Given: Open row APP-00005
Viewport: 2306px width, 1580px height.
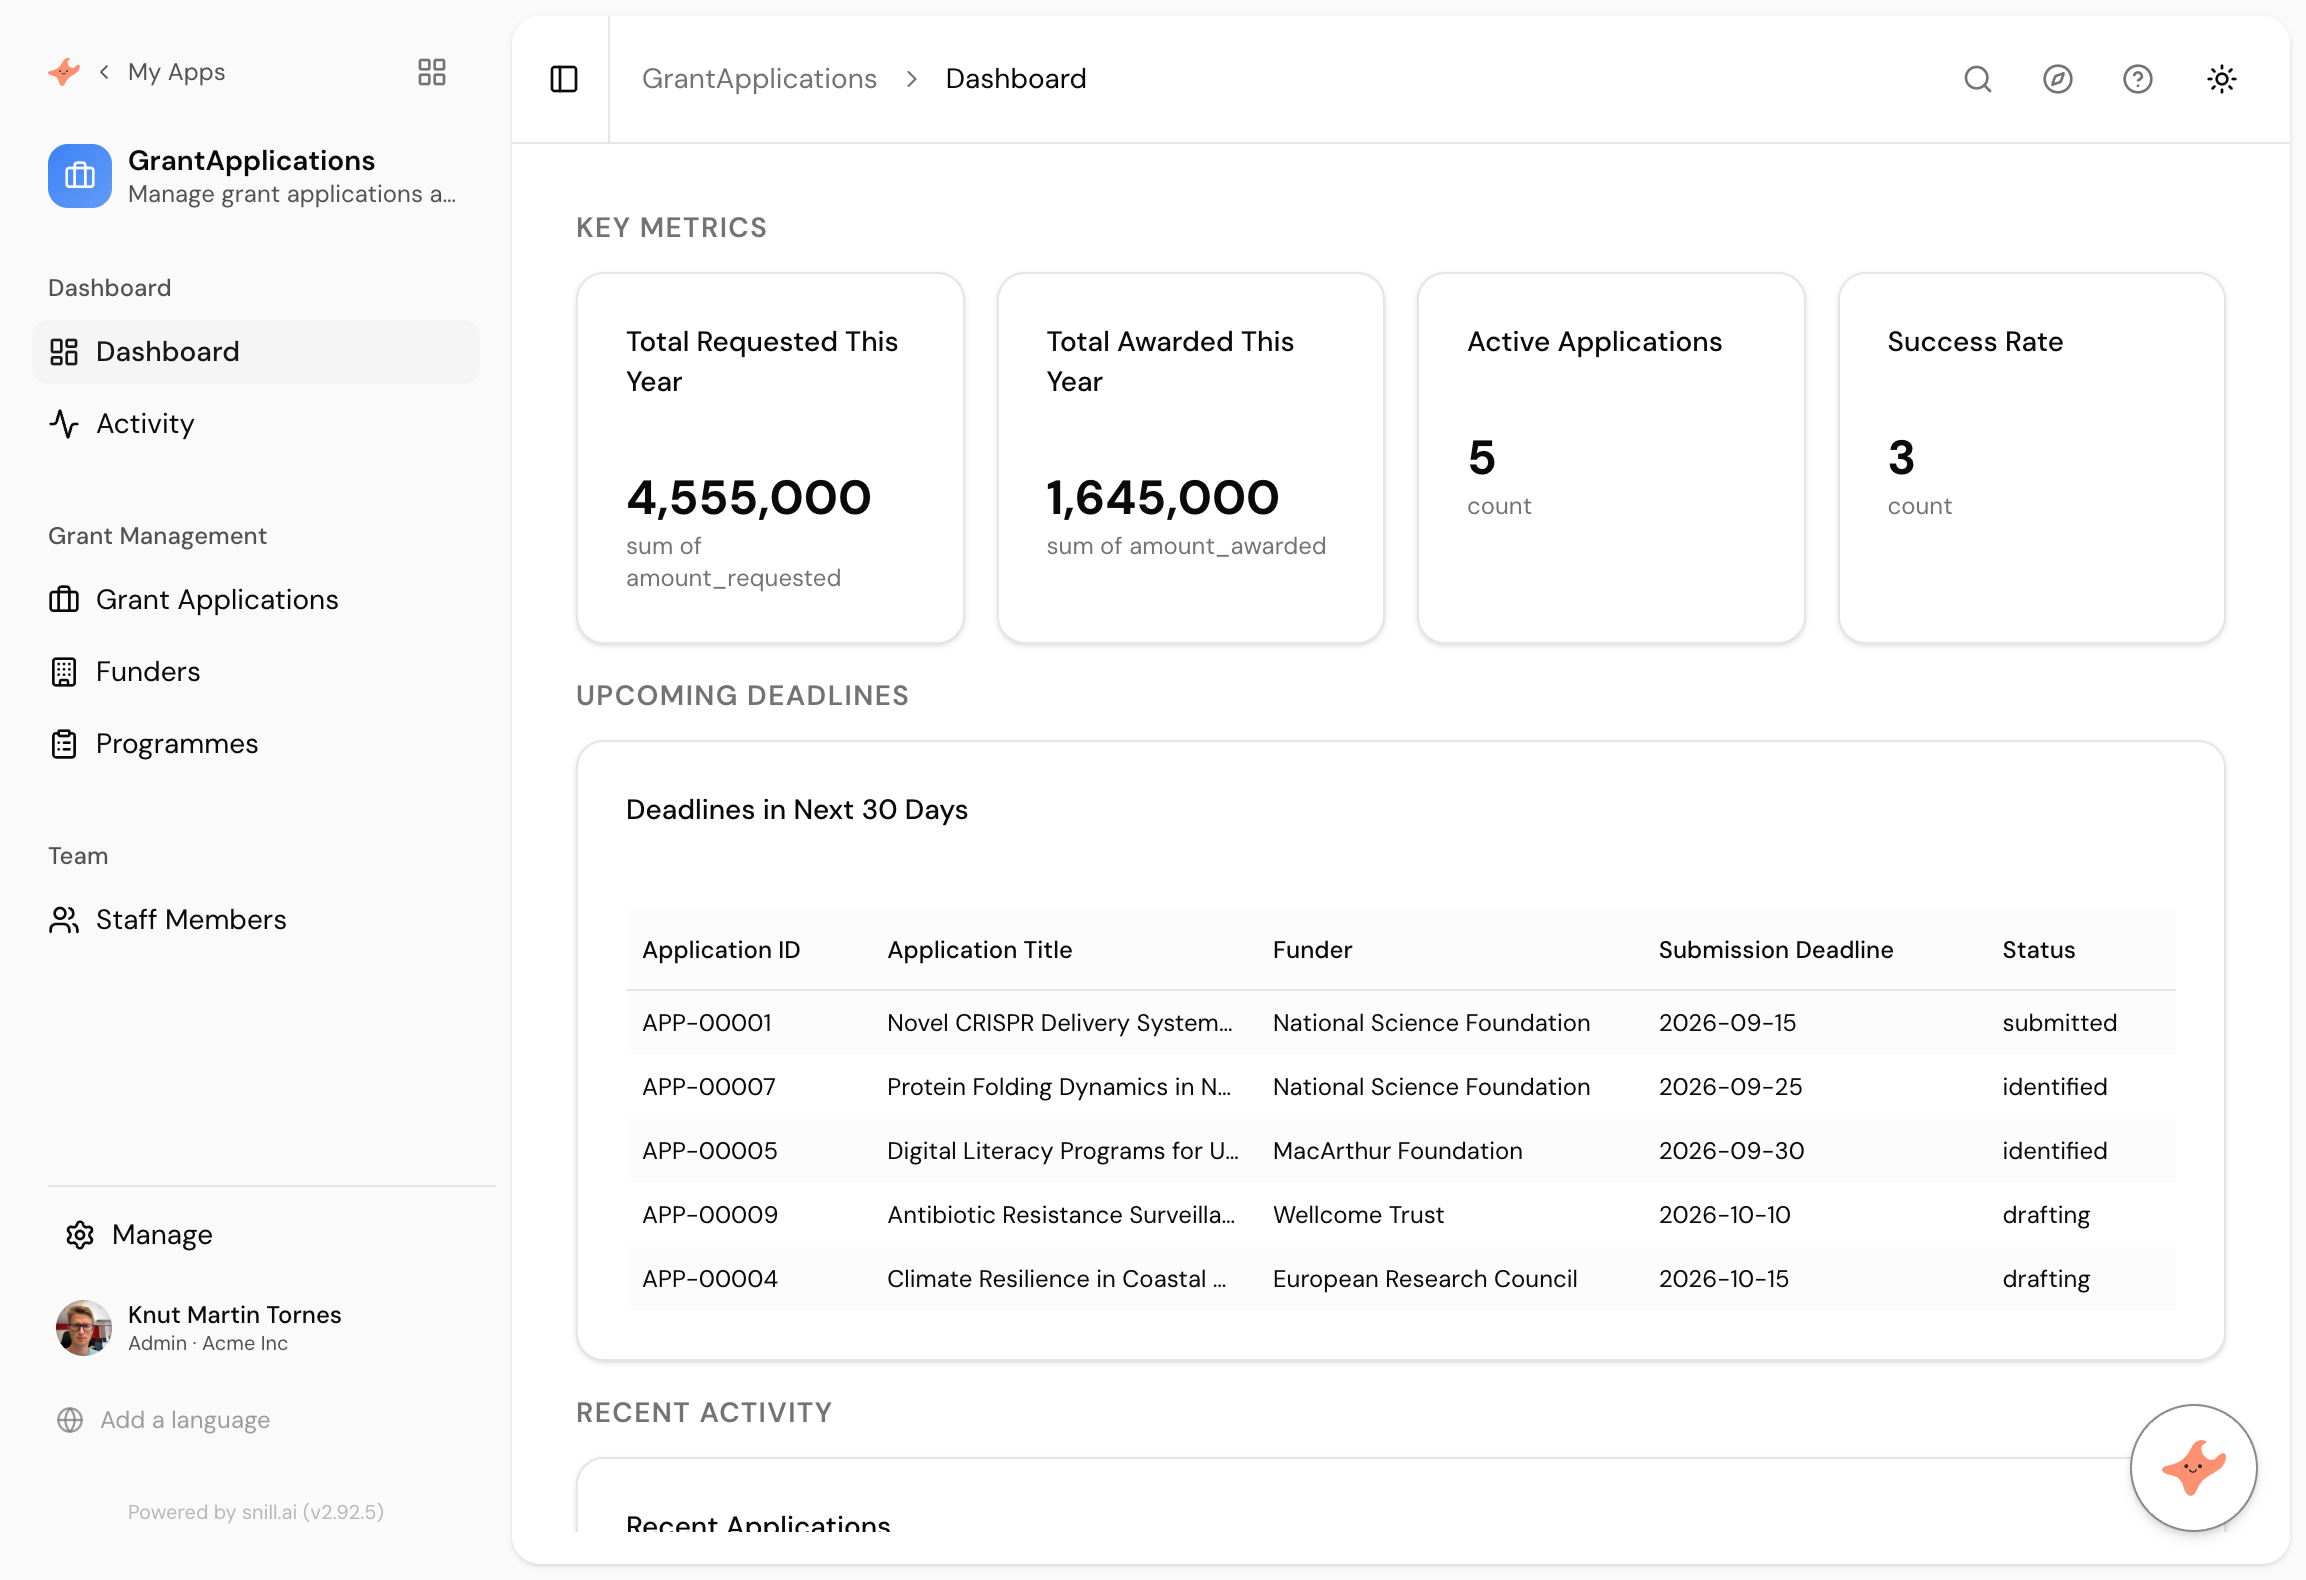Looking at the screenshot, I should [x=1400, y=1151].
